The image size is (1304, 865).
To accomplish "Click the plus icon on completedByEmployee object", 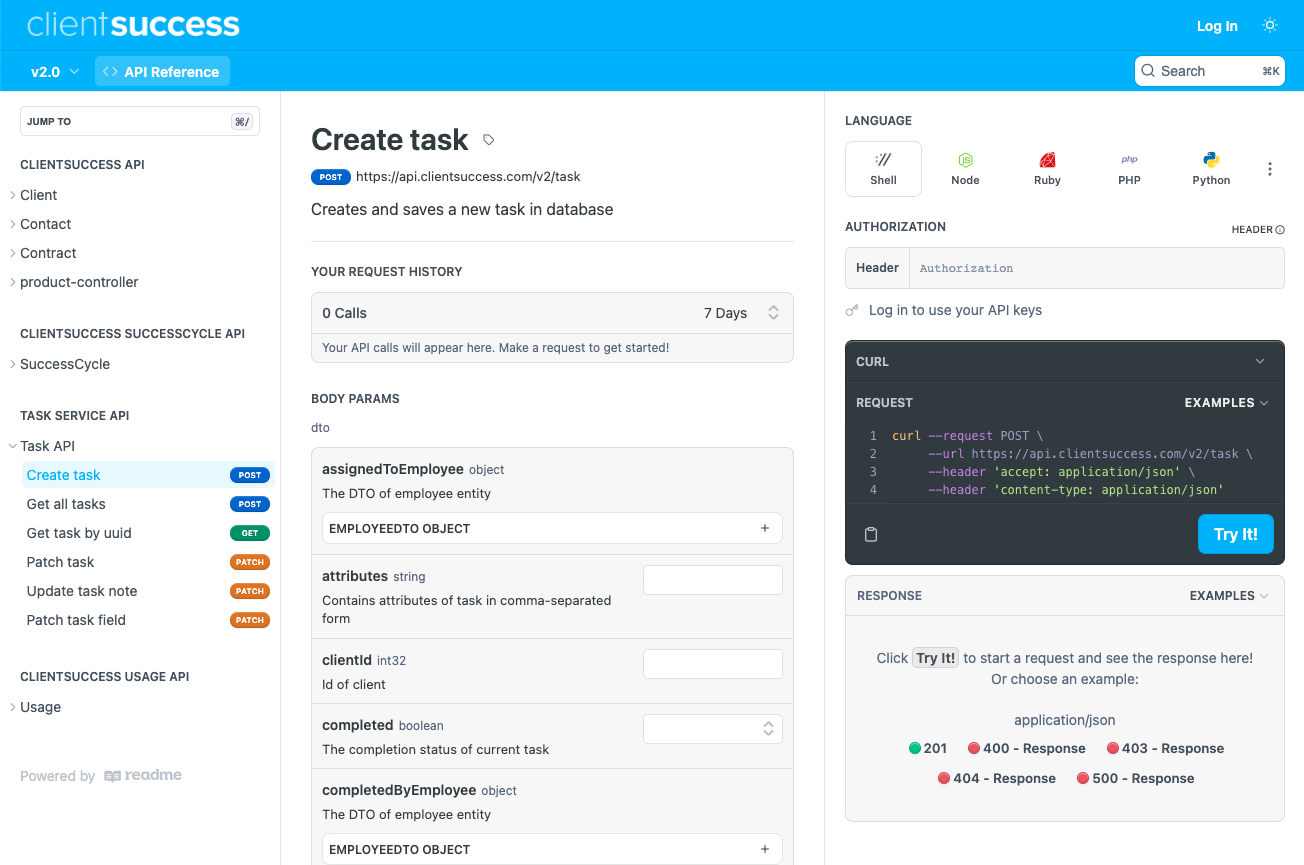I will [x=765, y=849].
